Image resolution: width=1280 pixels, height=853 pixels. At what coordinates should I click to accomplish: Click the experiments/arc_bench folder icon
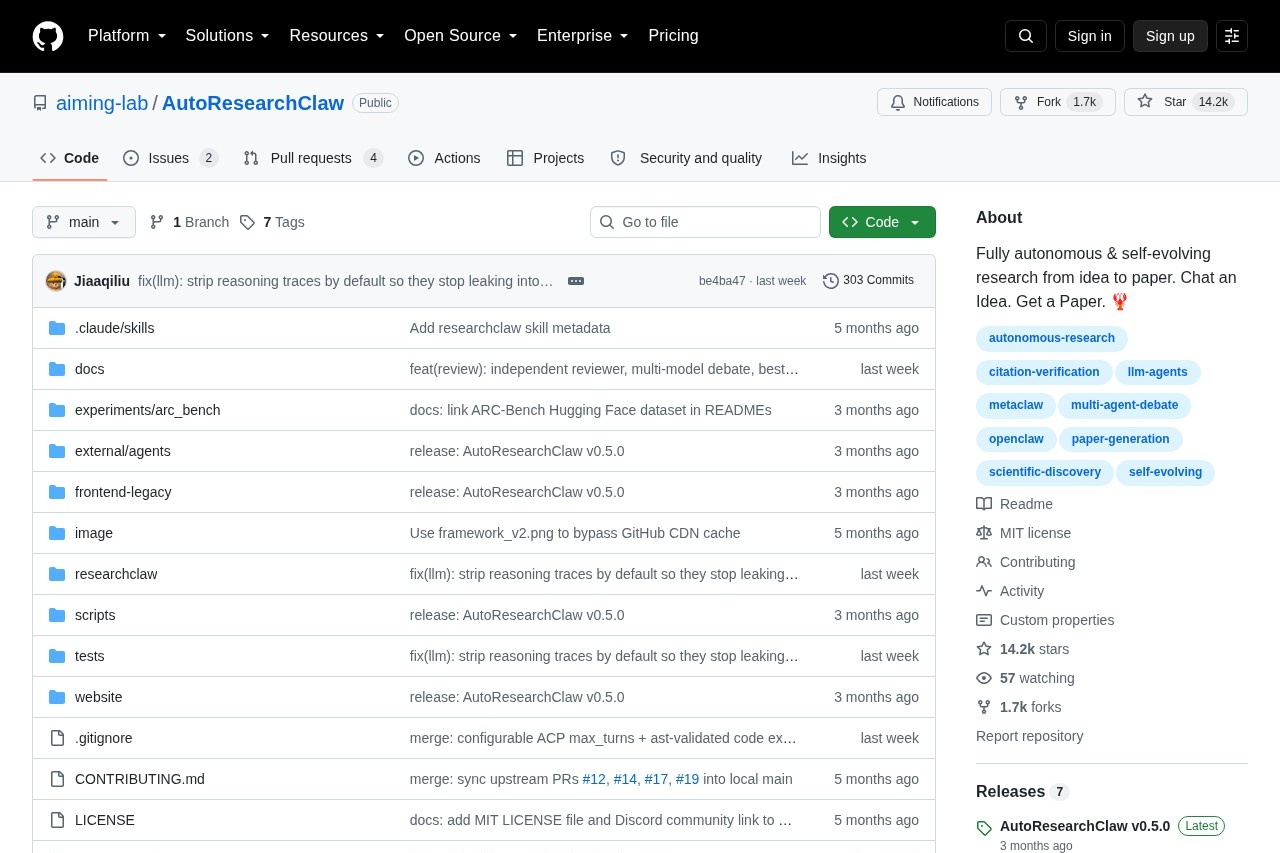coord(57,410)
